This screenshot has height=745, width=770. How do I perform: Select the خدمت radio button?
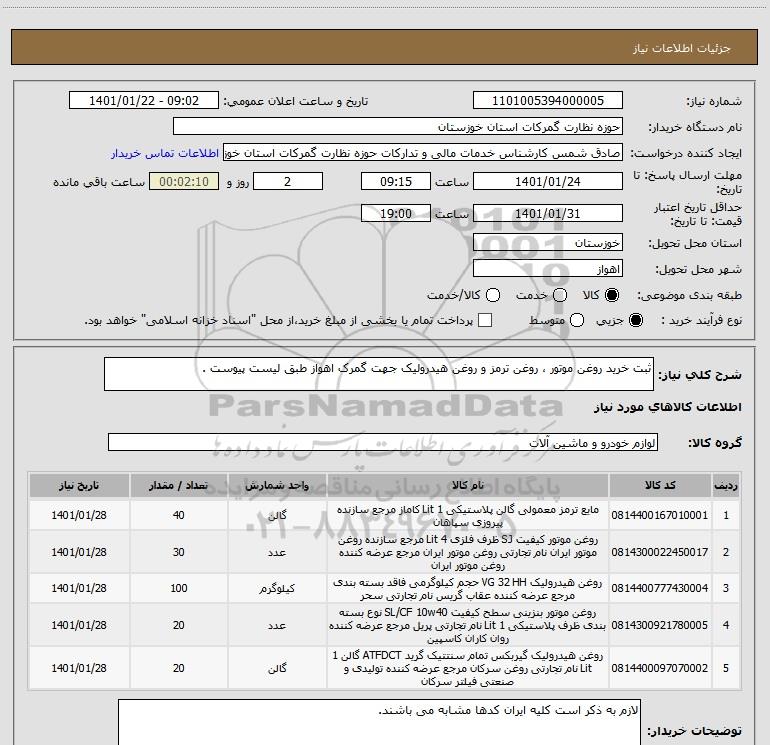(x=560, y=295)
